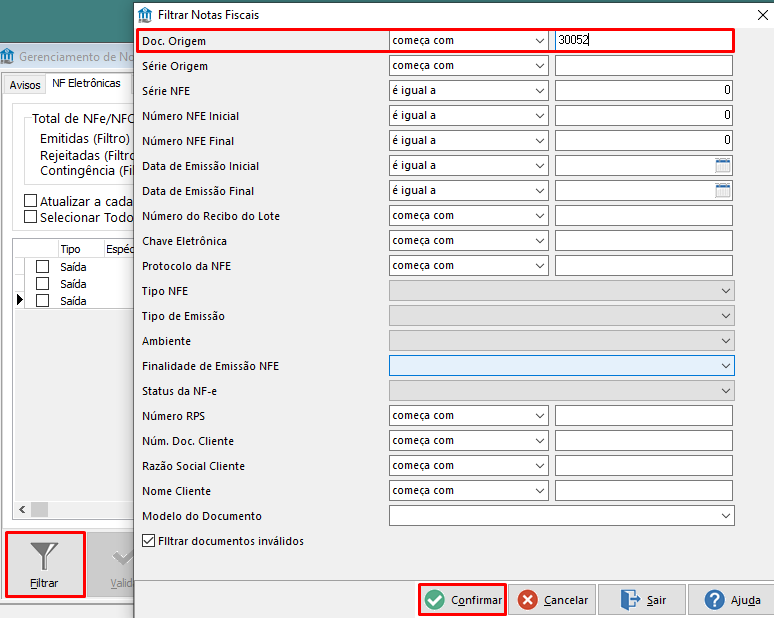This screenshot has height=618, width=774.
Task: Open Razão Social Cliente operator dropdown
Action: 540,465
